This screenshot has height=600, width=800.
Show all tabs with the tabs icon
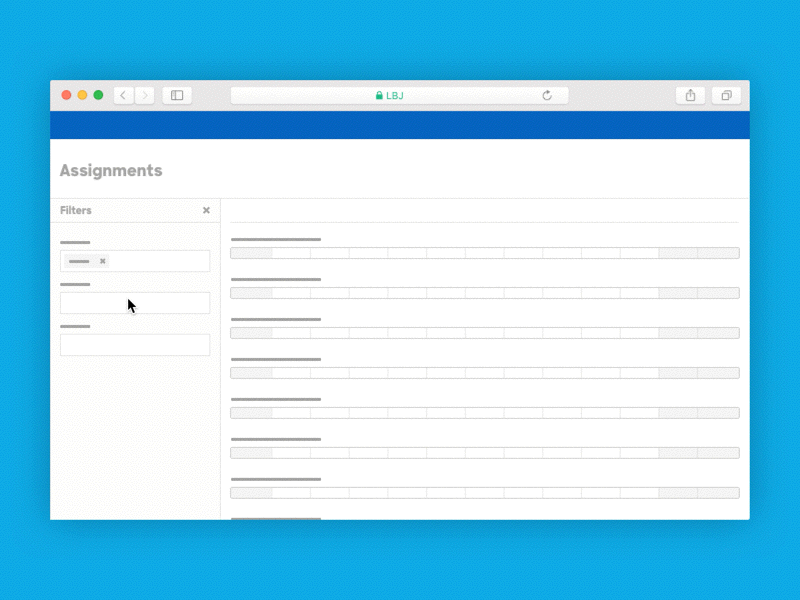(x=727, y=95)
